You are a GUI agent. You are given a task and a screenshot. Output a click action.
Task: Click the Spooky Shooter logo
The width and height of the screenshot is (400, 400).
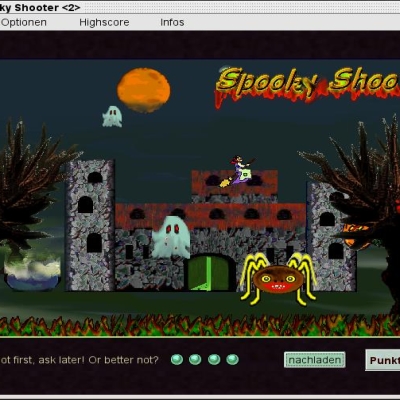[x=307, y=87]
